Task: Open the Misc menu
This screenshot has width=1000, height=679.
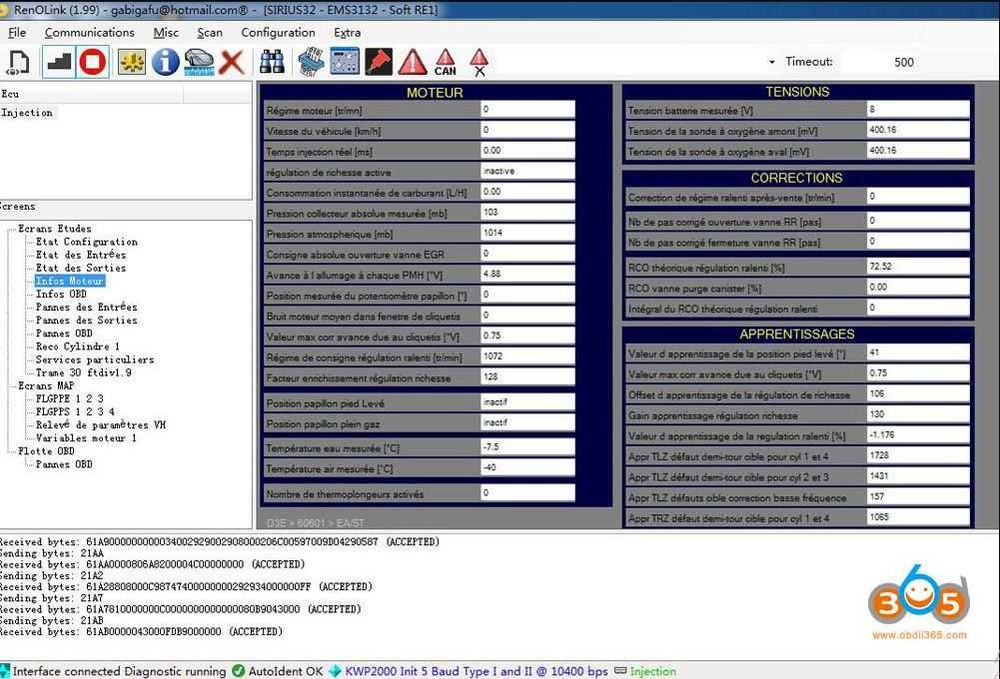Action: pos(166,33)
